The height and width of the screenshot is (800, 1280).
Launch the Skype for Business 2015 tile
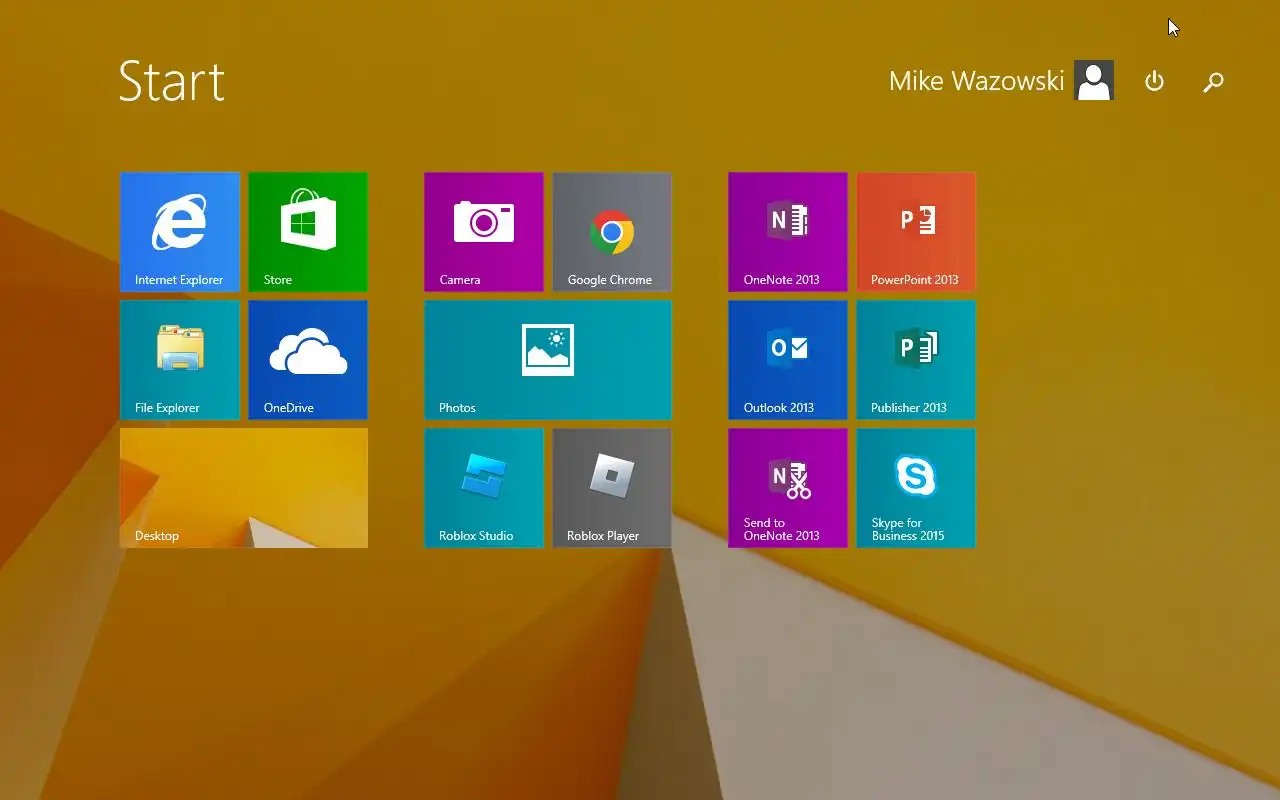916,488
